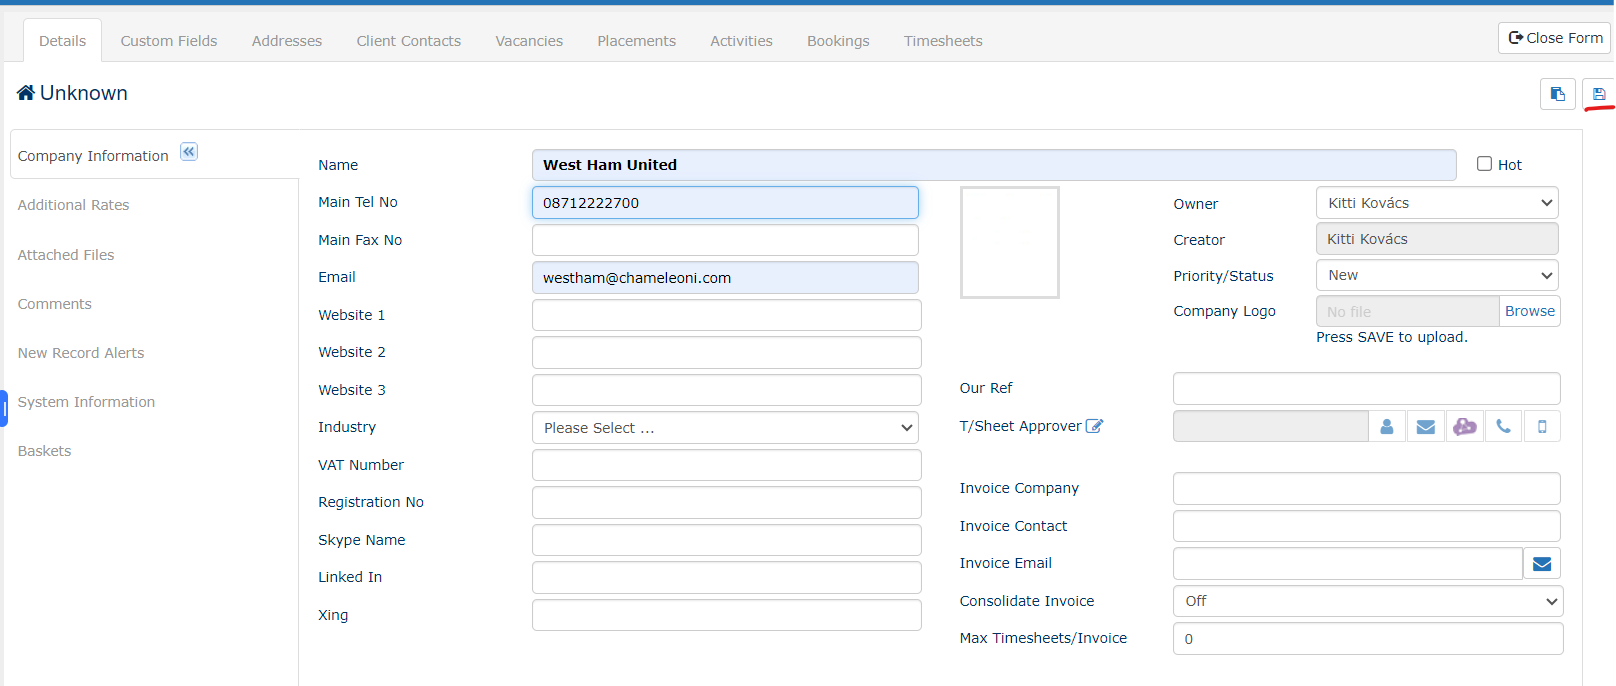This screenshot has width=1616, height=686.
Task: Open the Timesheets tab
Action: 943,41
